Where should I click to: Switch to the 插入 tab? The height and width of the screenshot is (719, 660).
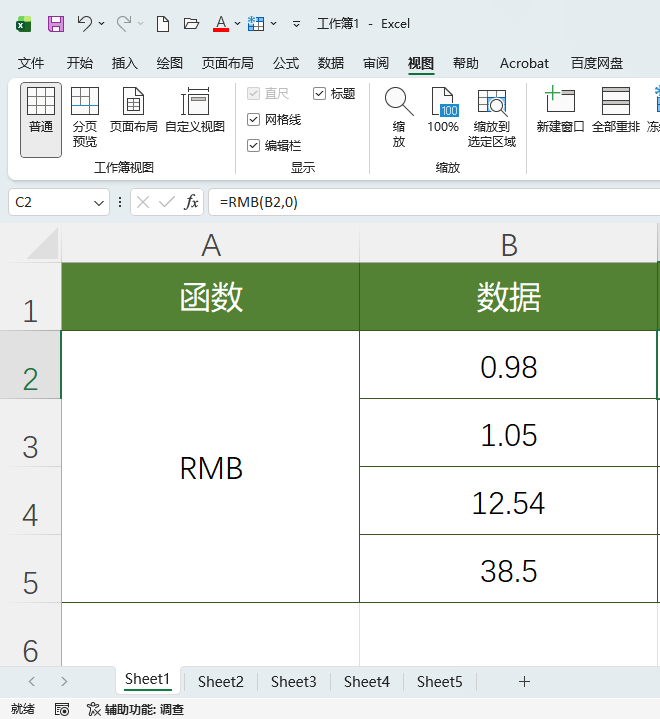(x=125, y=63)
